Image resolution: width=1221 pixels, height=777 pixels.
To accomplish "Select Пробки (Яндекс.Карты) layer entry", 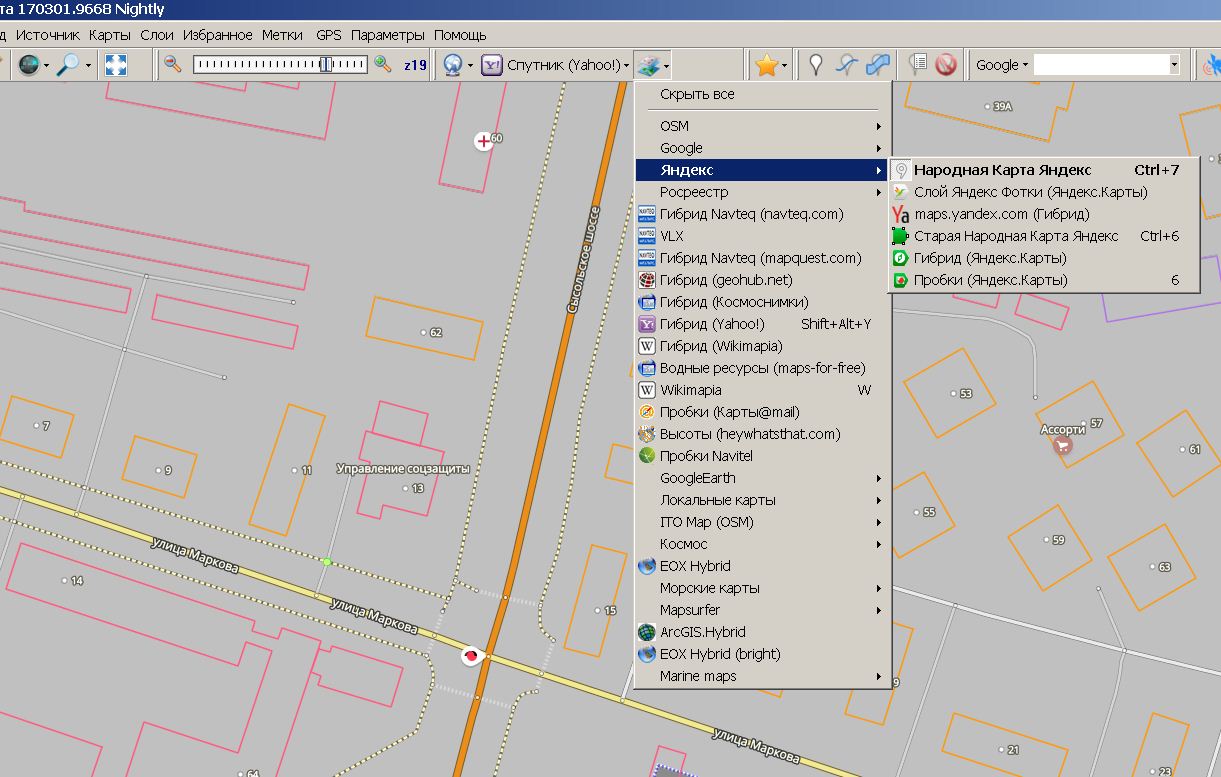I will (x=990, y=280).
